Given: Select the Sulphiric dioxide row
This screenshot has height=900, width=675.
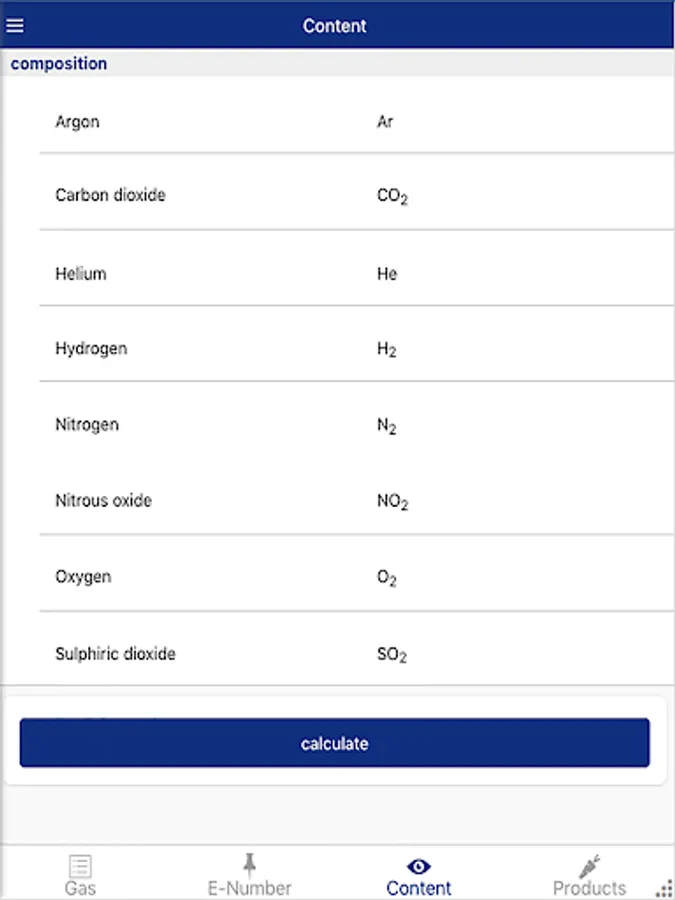Looking at the screenshot, I should click(338, 654).
